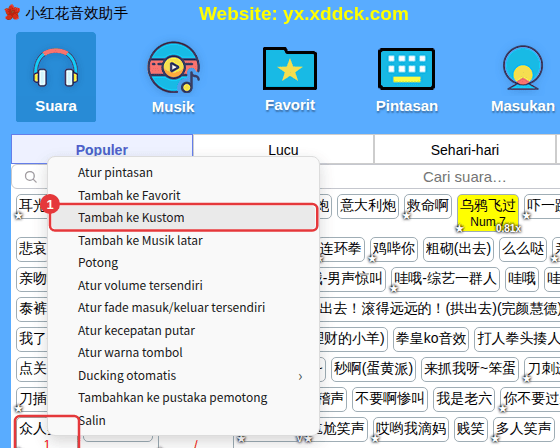Select Tambah ke Musik latar
The width and height of the screenshot is (560, 448).
click(x=183, y=240)
